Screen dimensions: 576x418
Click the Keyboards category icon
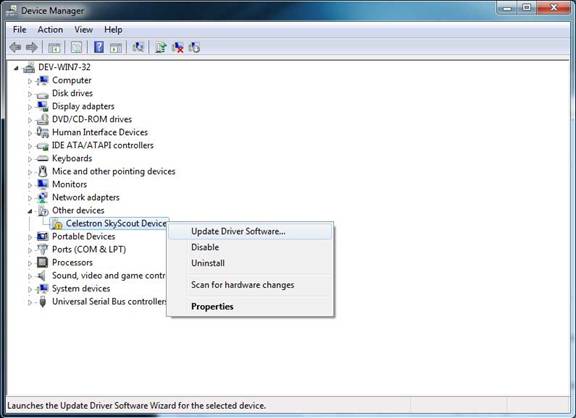point(43,158)
